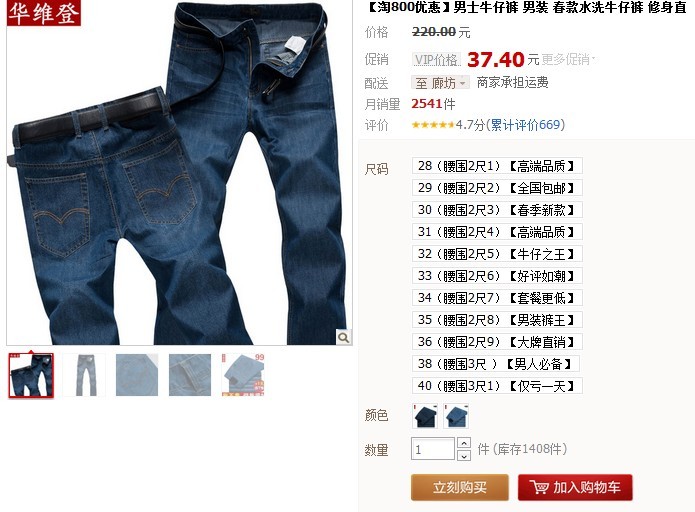Select size 28 (腰围2尺1) option

click(497, 166)
